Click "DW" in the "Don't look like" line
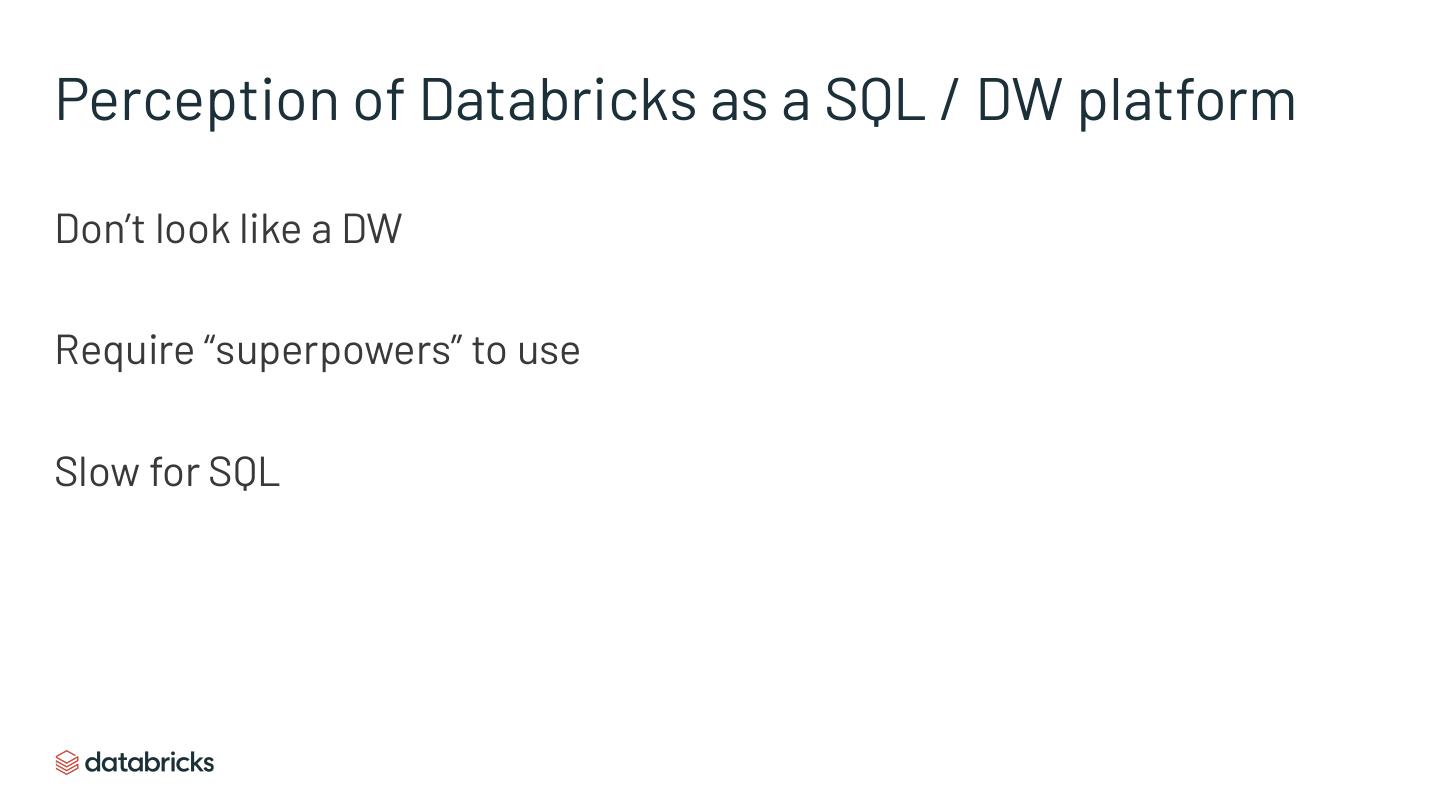Screen dimensions: 1440x810 pyautogui.click(x=372, y=229)
